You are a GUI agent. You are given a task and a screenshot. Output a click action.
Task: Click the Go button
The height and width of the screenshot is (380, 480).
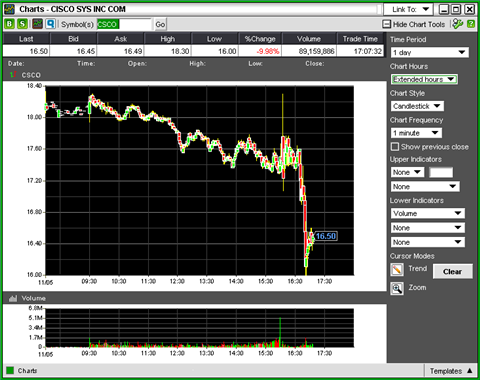coord(160,24)
